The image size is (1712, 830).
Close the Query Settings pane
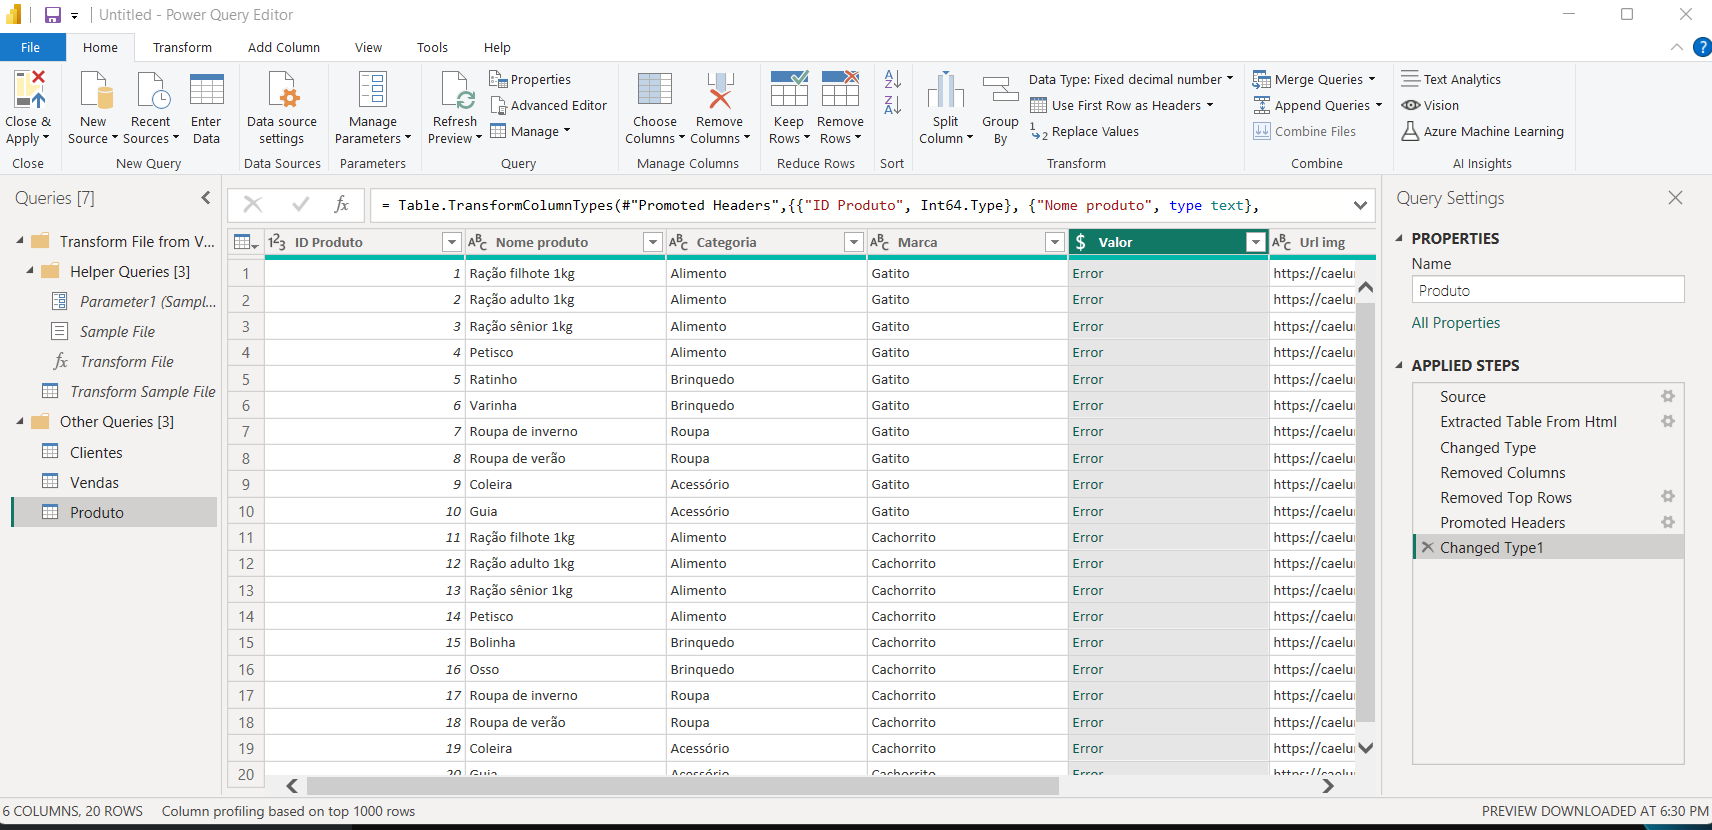(1675, 198)
